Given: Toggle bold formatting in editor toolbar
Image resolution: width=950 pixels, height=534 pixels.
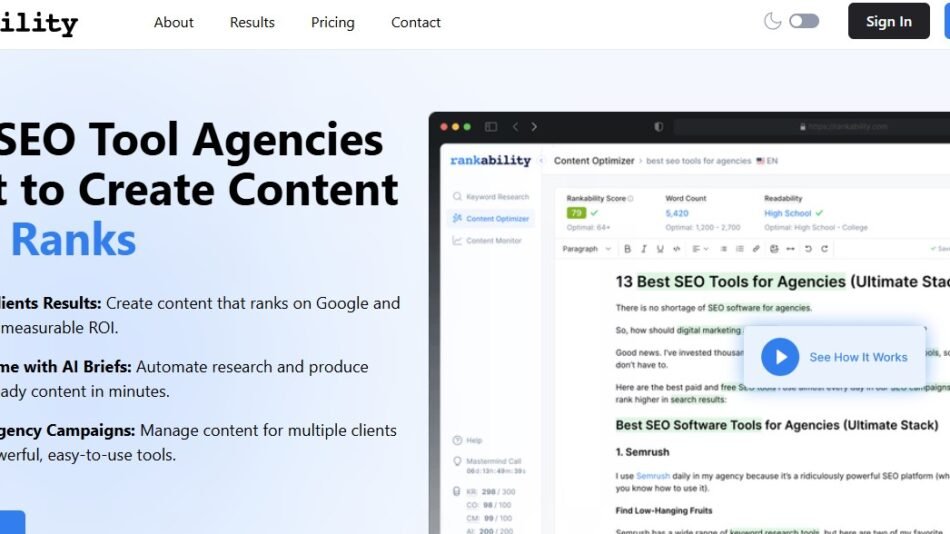Looking at the screenshot, I should click(x=628, y=249).
